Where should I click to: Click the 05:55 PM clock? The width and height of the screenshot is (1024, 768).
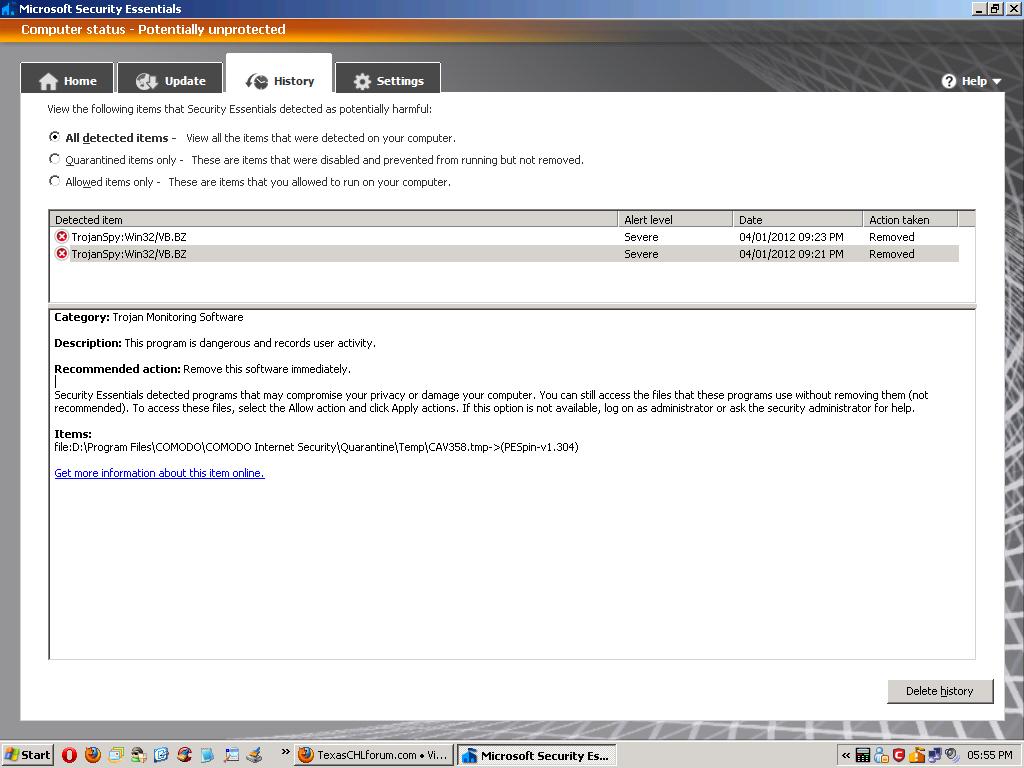[x=989, y=756]
